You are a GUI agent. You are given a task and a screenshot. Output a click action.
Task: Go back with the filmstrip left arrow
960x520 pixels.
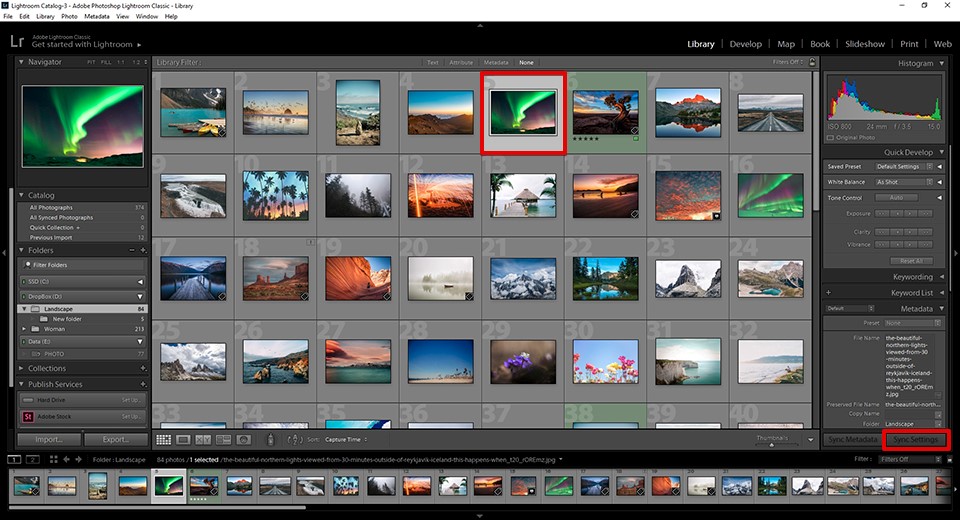coord(66,459)
